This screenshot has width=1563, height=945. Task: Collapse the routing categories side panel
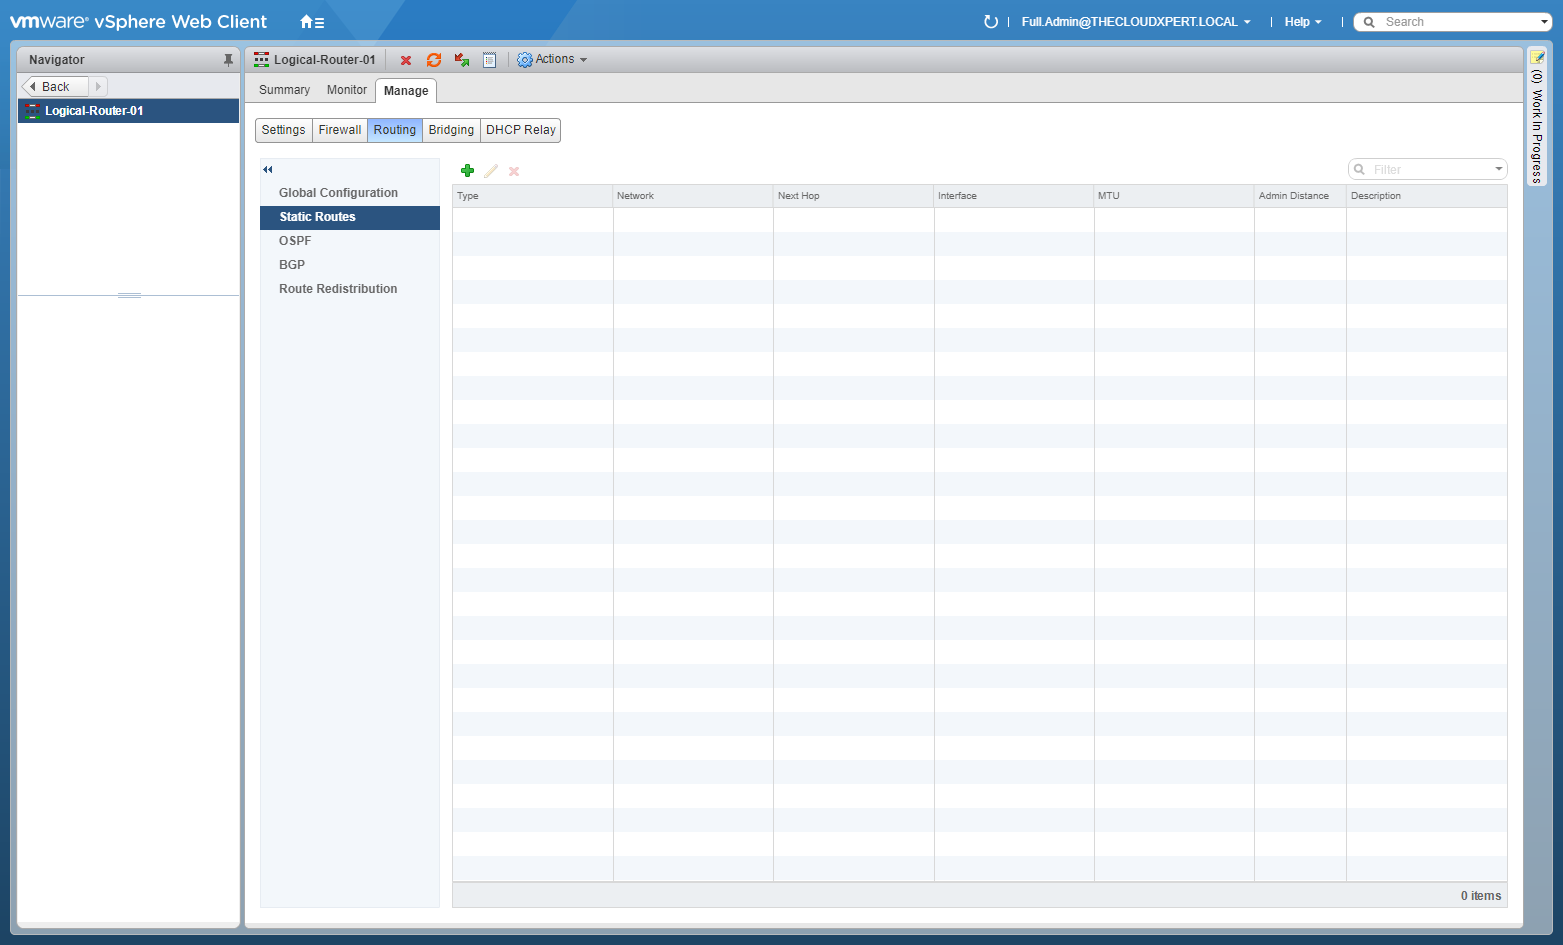click(x=268, y=170)
